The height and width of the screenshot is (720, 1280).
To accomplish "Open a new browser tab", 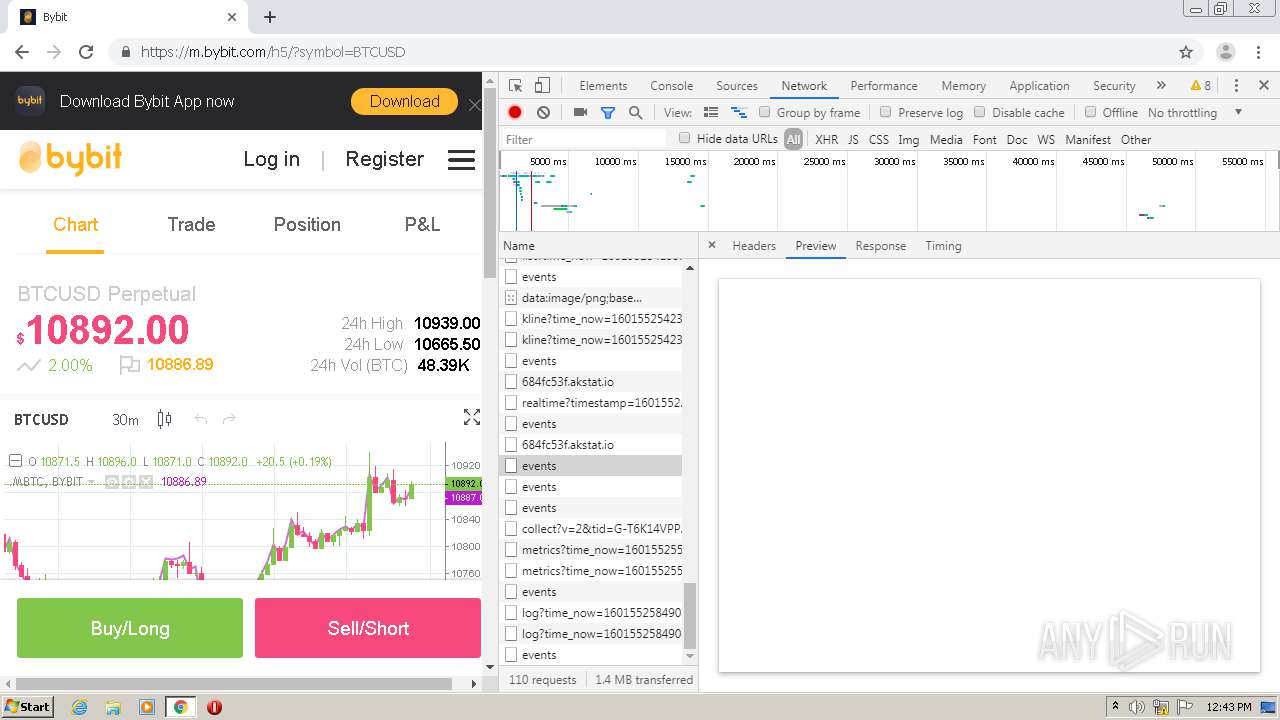I will (x=270, y=17).
